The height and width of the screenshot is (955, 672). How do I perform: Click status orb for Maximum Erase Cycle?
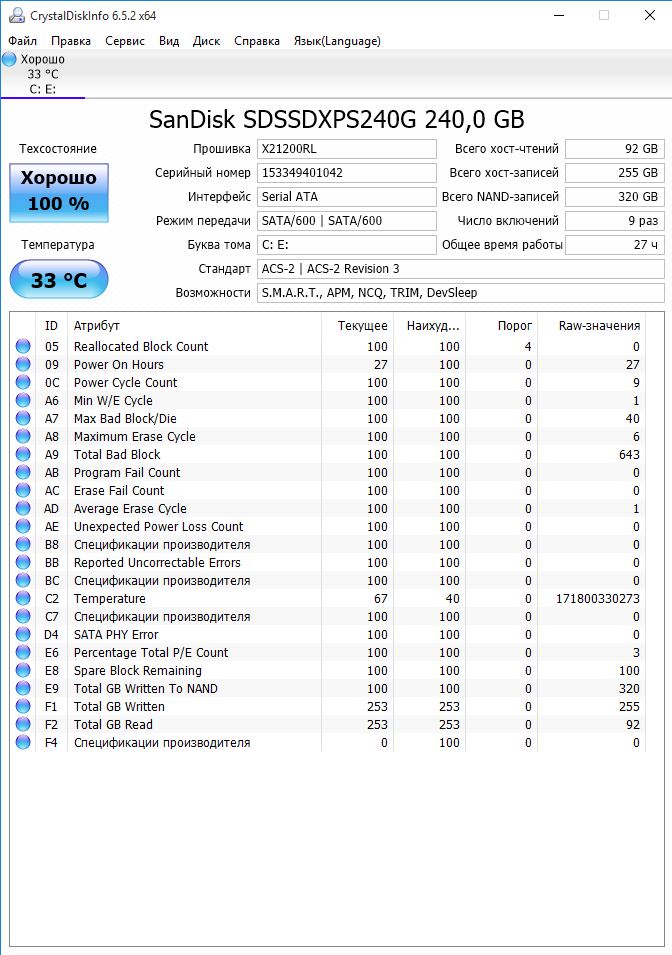23,436
